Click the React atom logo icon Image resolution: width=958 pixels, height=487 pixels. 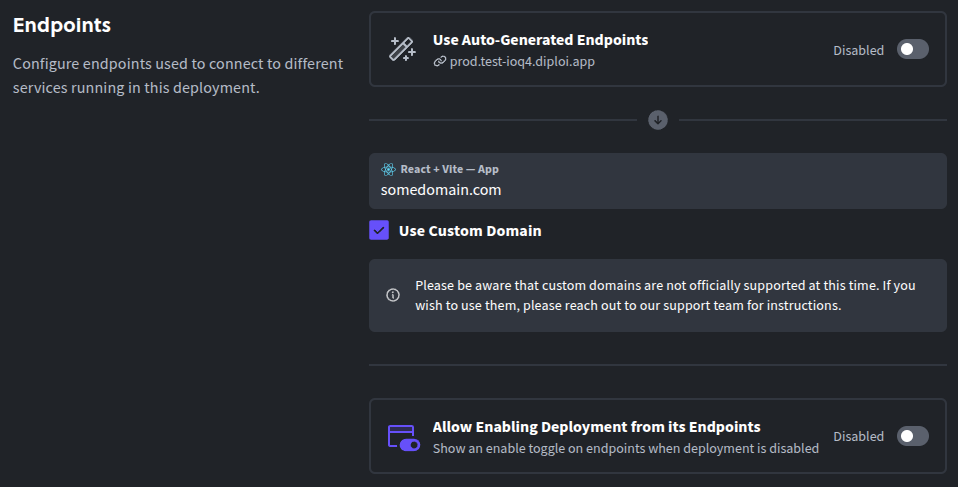point(388,169)
